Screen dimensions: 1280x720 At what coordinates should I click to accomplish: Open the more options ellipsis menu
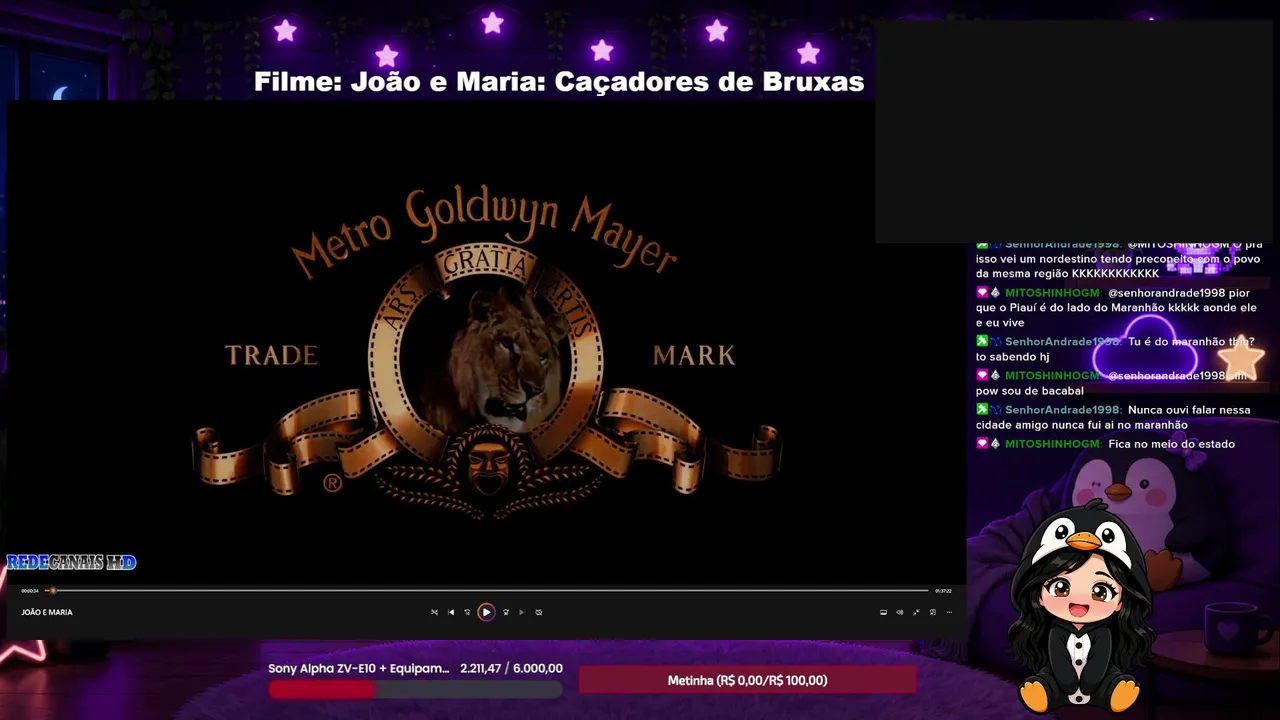949,612
